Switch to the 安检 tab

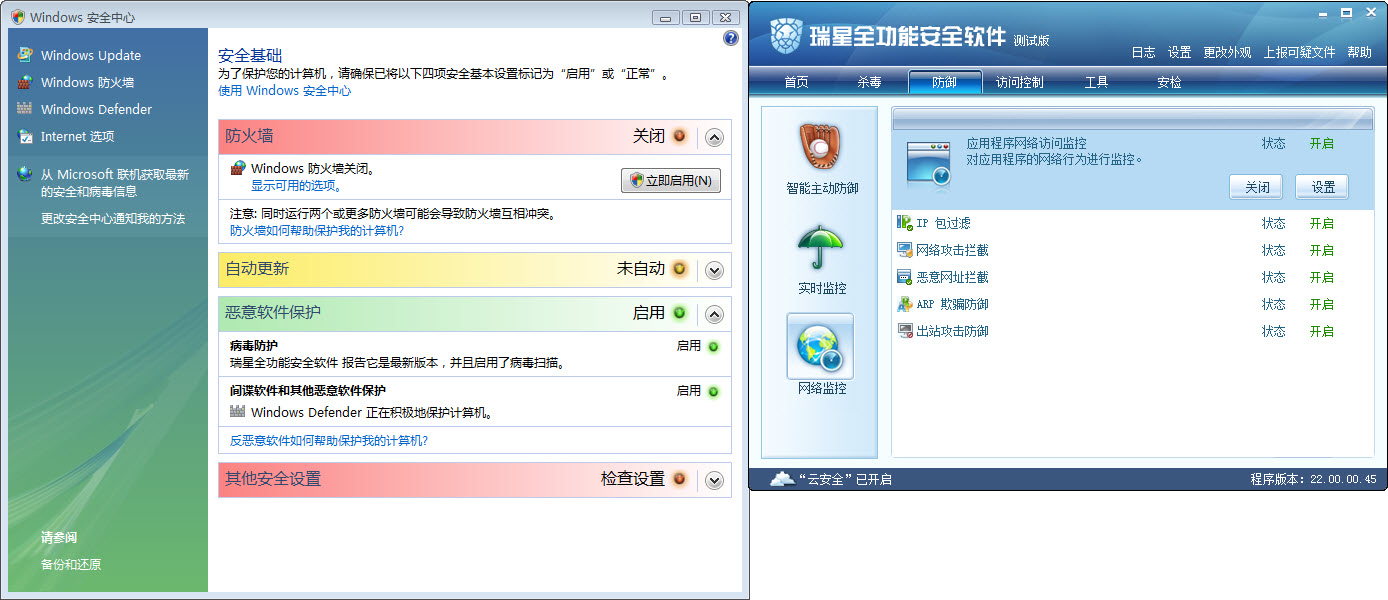click(1169, 82)
